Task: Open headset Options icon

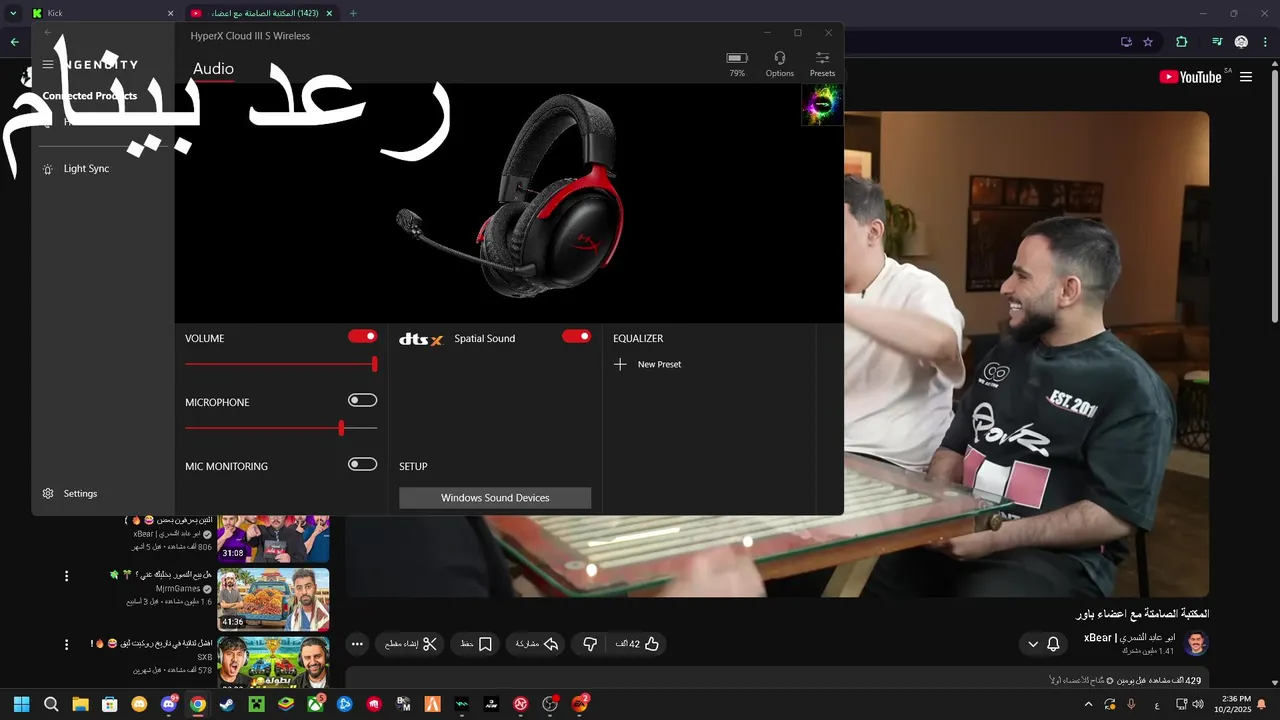Action: click(780, 64)
